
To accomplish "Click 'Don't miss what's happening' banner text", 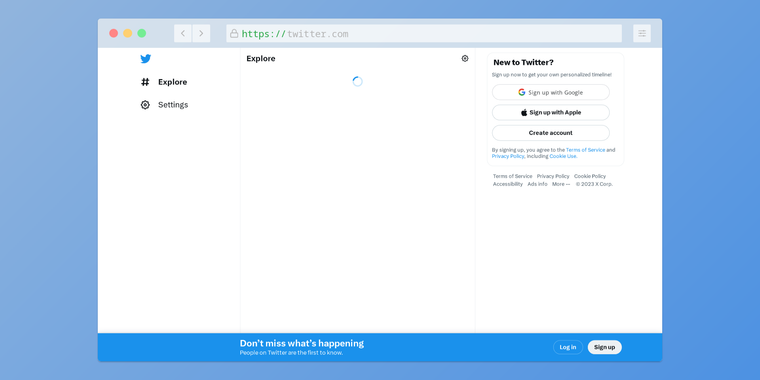I will pos(301,343).
